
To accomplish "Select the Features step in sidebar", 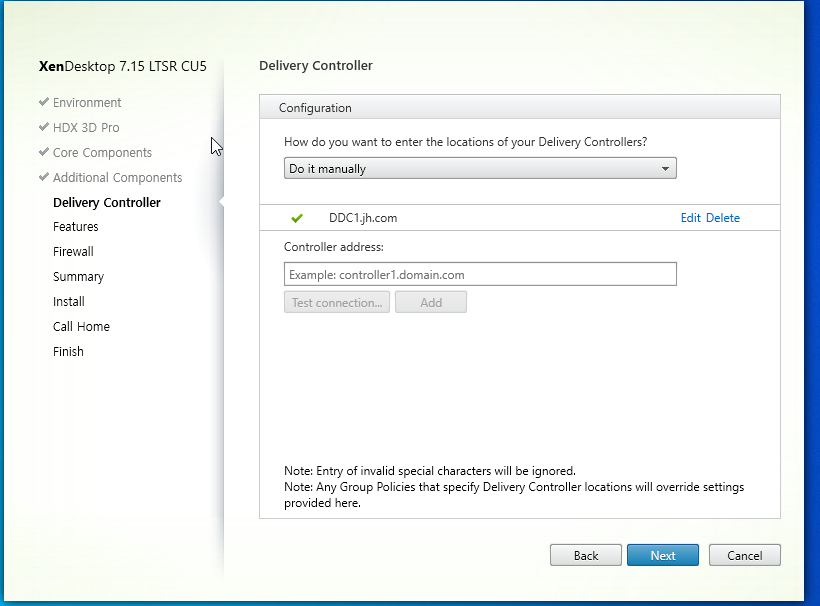I will 76,226.
